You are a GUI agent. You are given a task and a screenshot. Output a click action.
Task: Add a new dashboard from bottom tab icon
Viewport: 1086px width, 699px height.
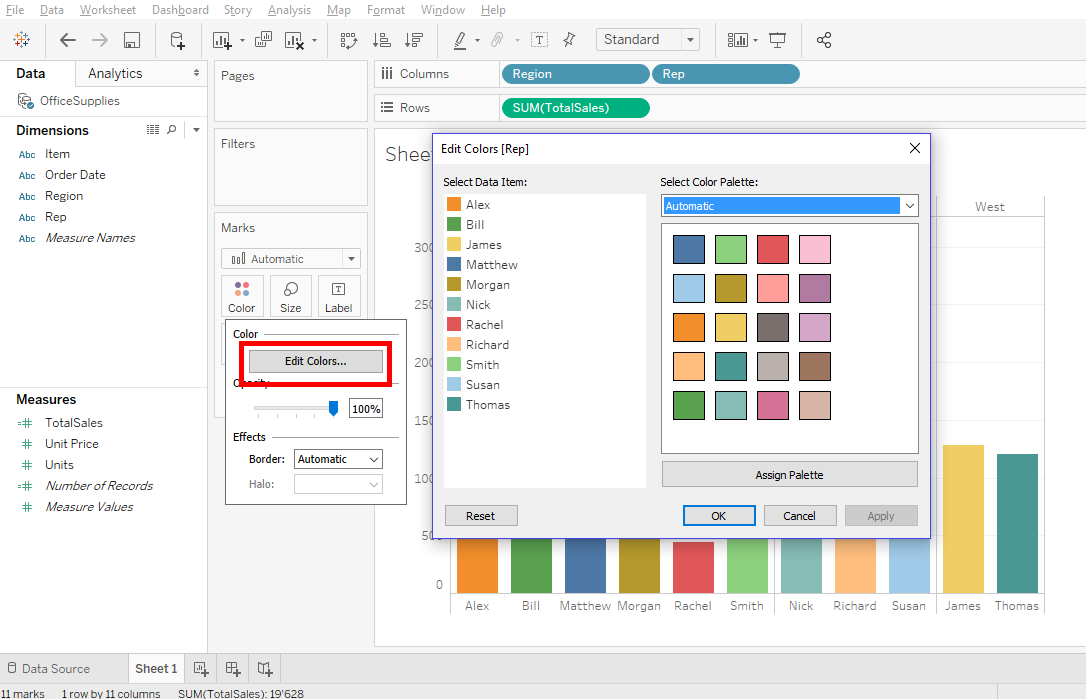[233, 669]
